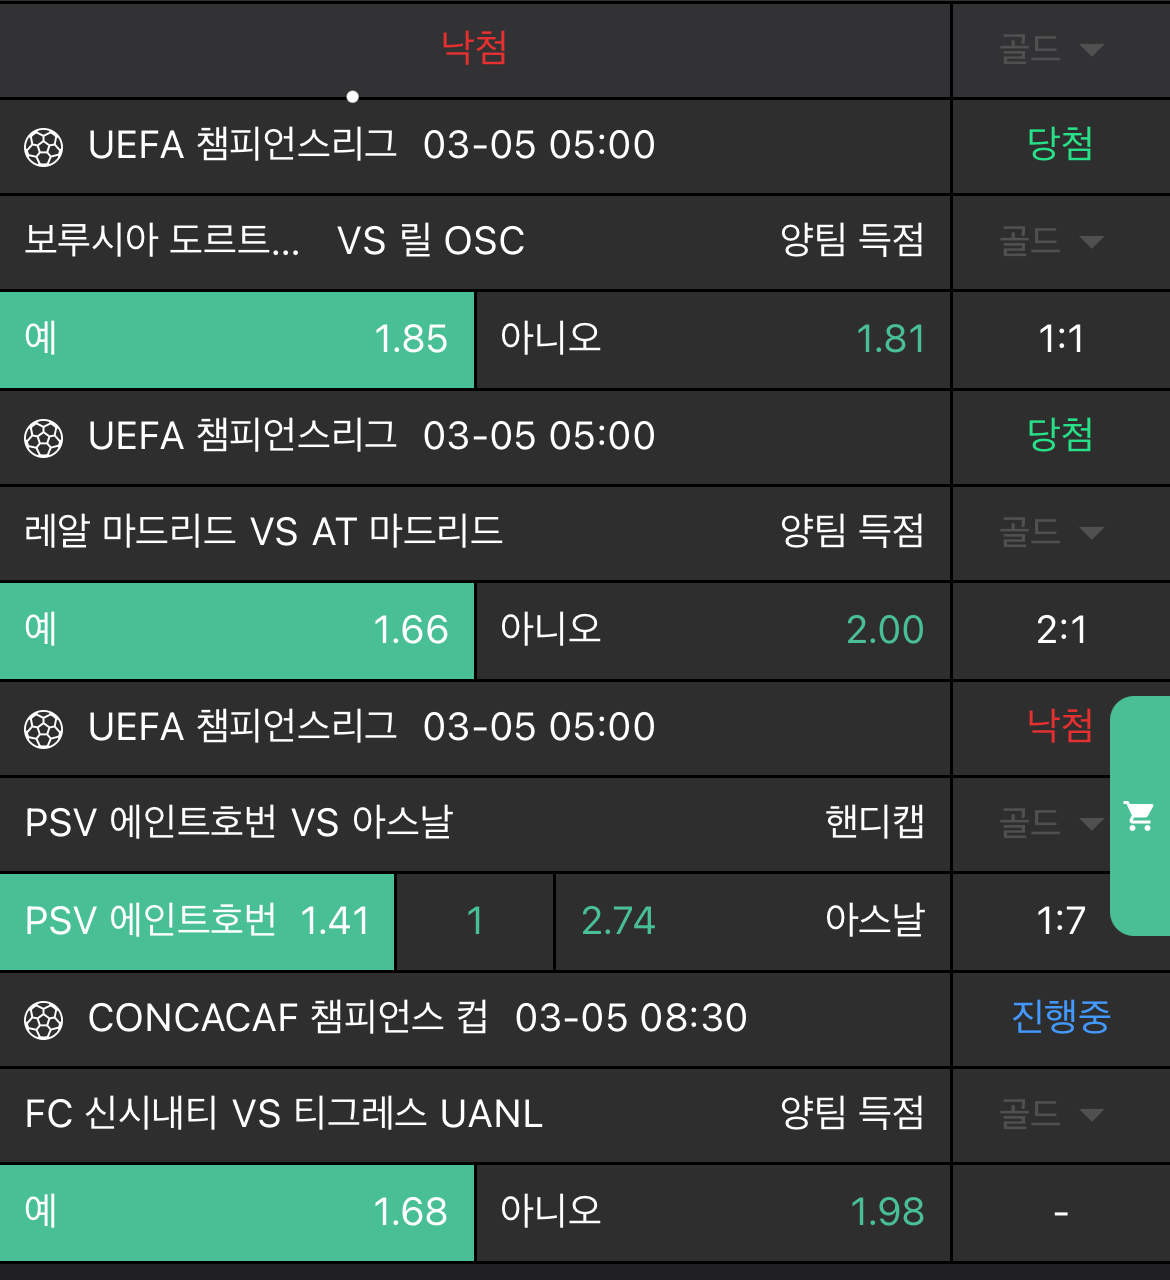This screenshot has width=1170, height=1280.
Task: Open 골드 dropdown in FC Cincinnati row
Action: click(x=1051, y=1114)
